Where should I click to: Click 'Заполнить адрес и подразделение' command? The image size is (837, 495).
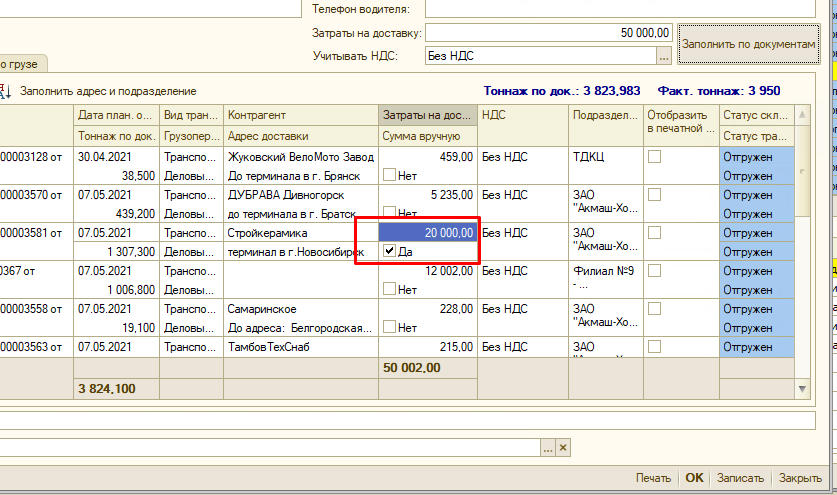(x=108, y=91)
